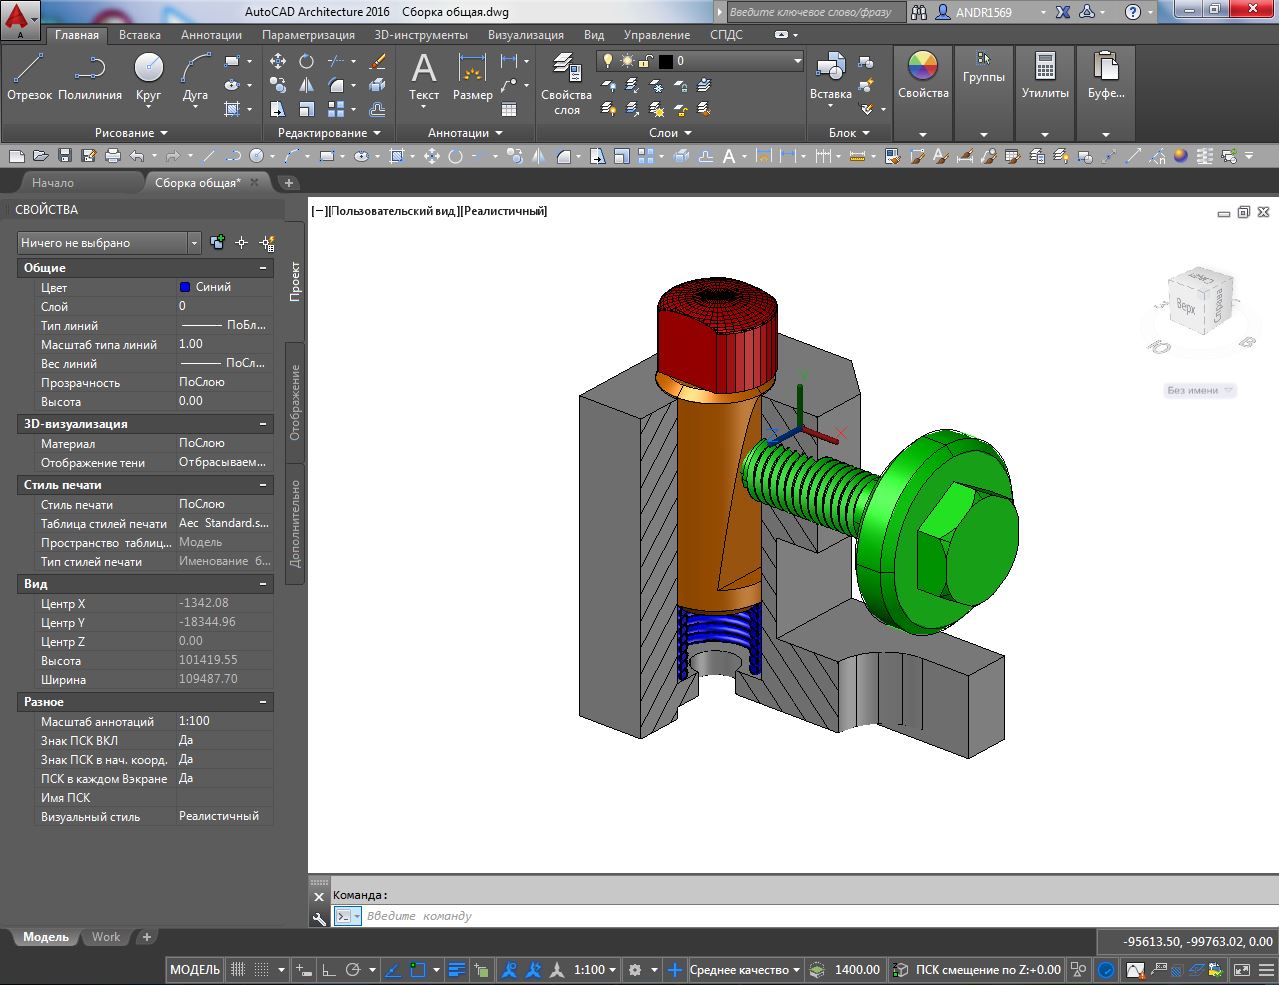Viewport: 1279px width, 985px height.
Task: Click Select Objects icon in Properties palette
Action: tap(241, 243)
